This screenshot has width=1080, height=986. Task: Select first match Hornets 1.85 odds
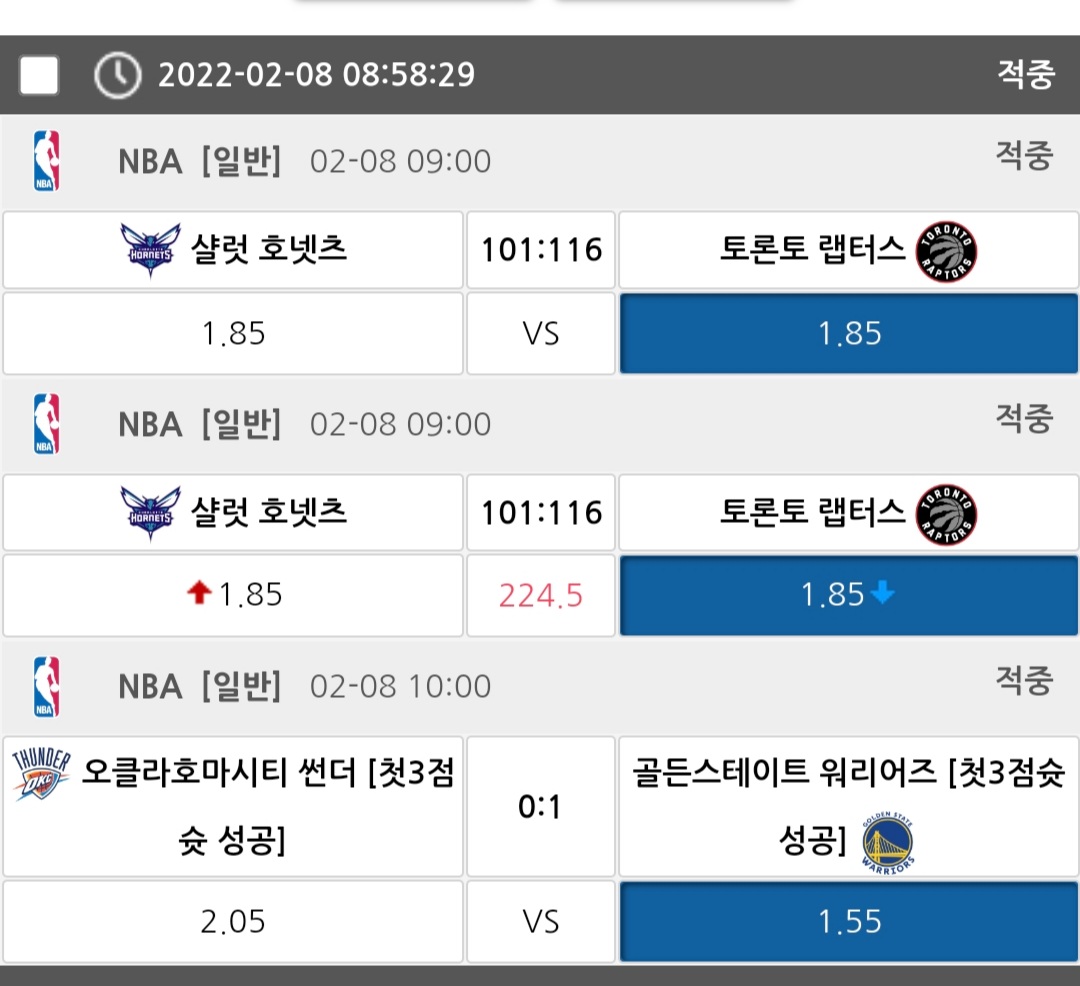pyautogui.click(x=233, y=333)
